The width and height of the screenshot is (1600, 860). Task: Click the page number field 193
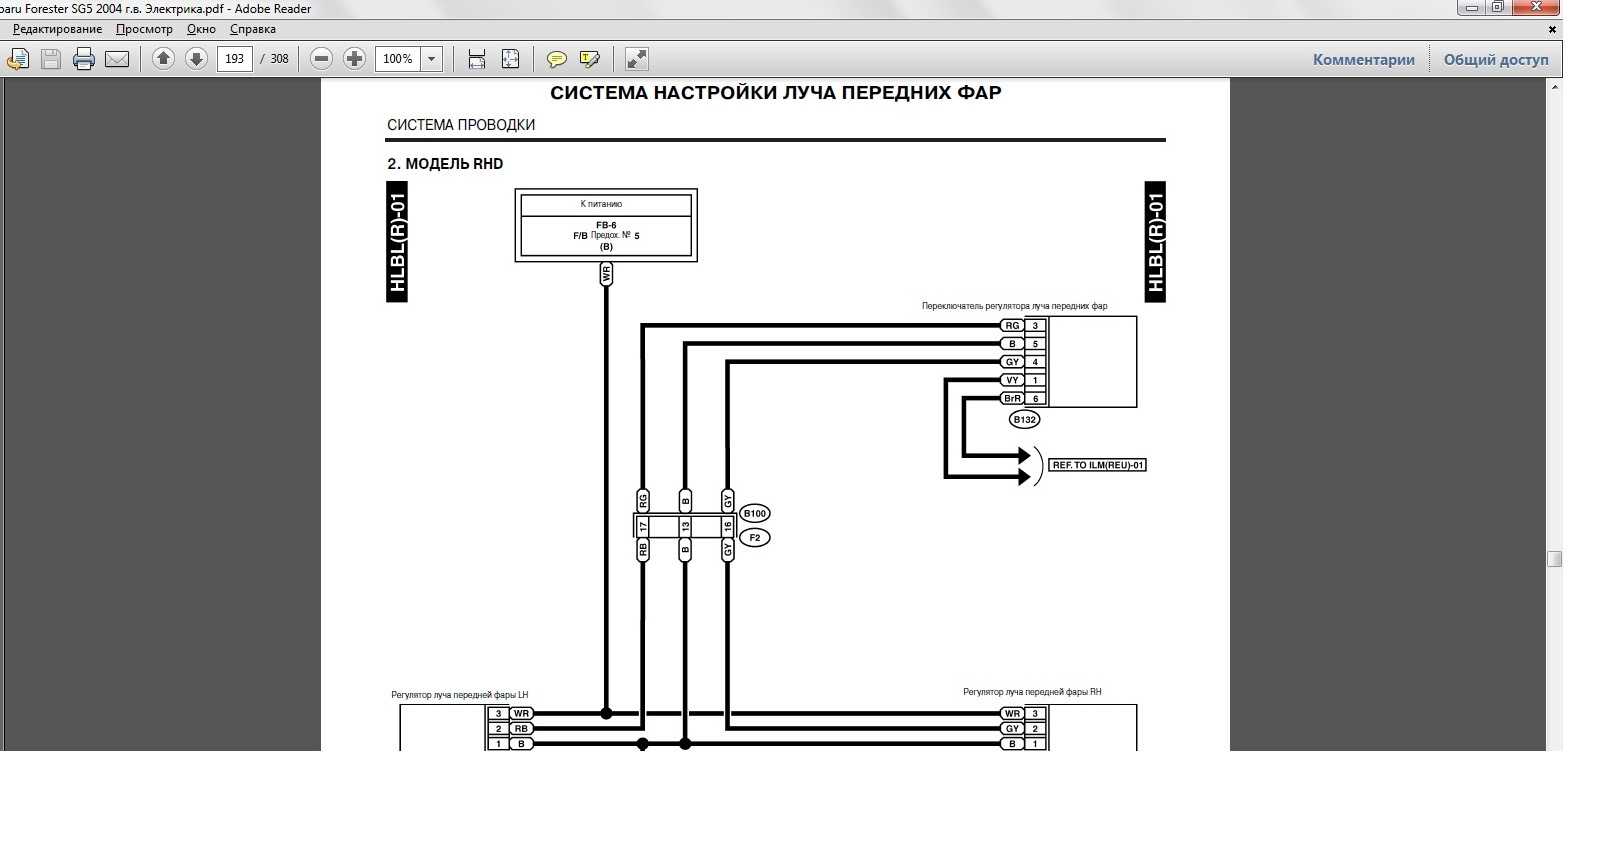pos(235,59)
